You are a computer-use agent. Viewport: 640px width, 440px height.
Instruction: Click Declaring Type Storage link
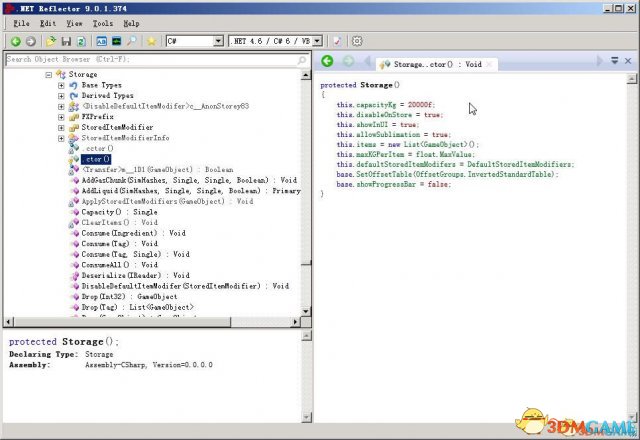(x=99, y=354)
